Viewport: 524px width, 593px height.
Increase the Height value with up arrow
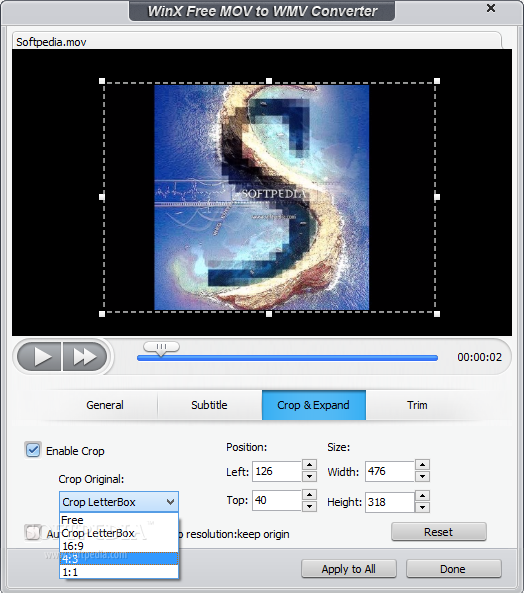[x=423, y=496]
